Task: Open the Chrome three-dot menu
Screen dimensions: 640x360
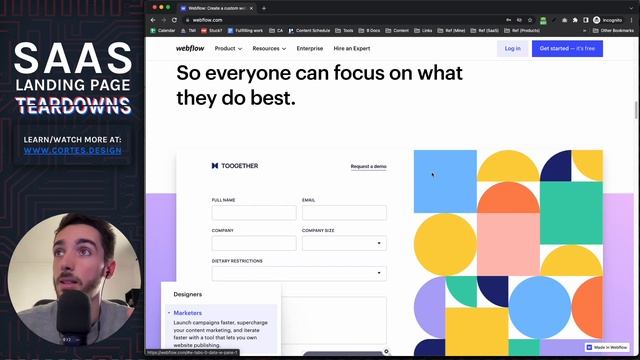Action: [632, 20]
